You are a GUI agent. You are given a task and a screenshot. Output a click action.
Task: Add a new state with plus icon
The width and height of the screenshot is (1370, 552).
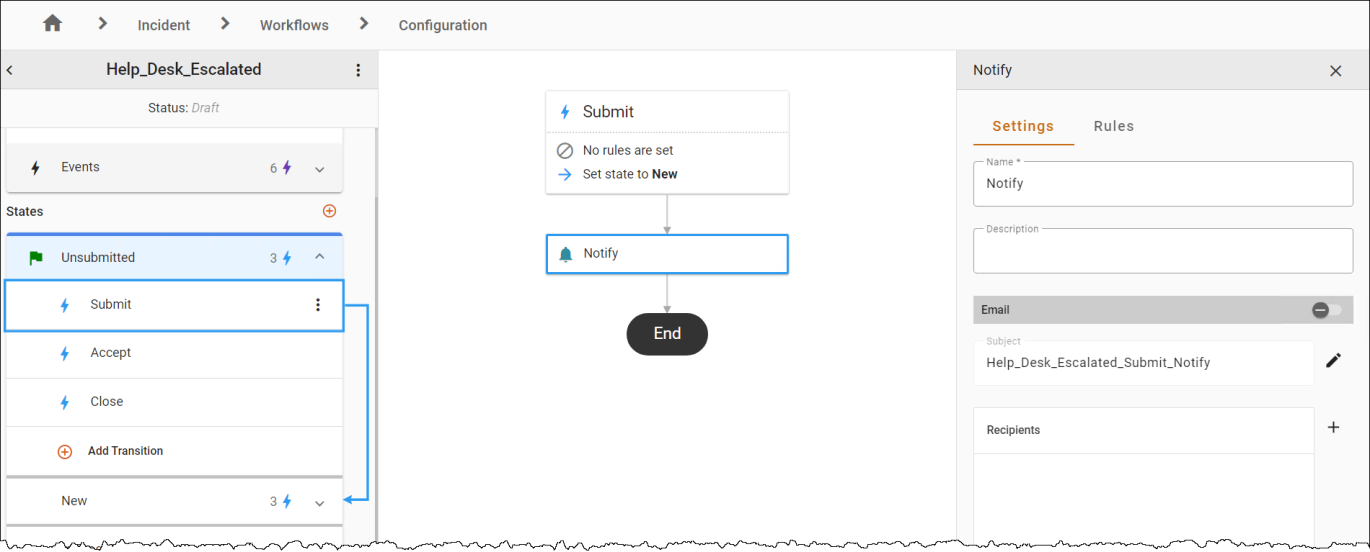[329, 211]
